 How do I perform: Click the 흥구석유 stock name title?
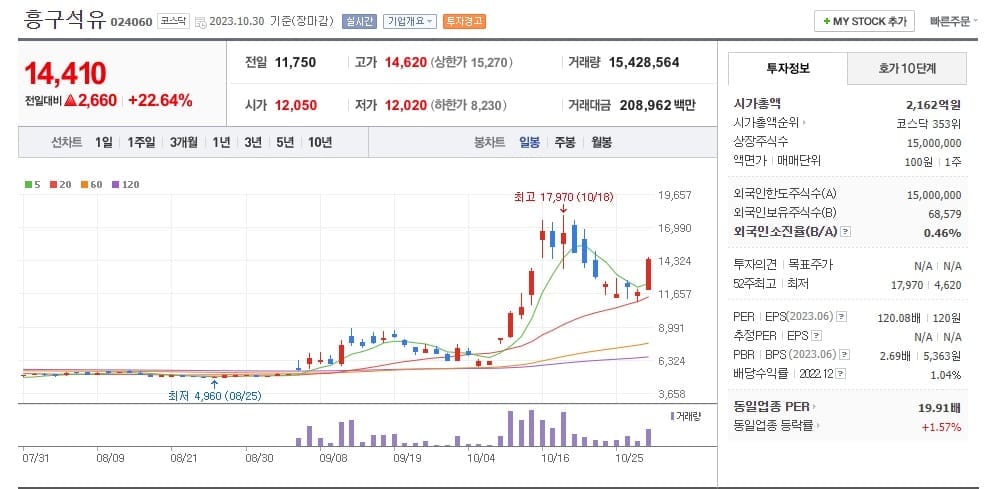[x=65, y=19]
